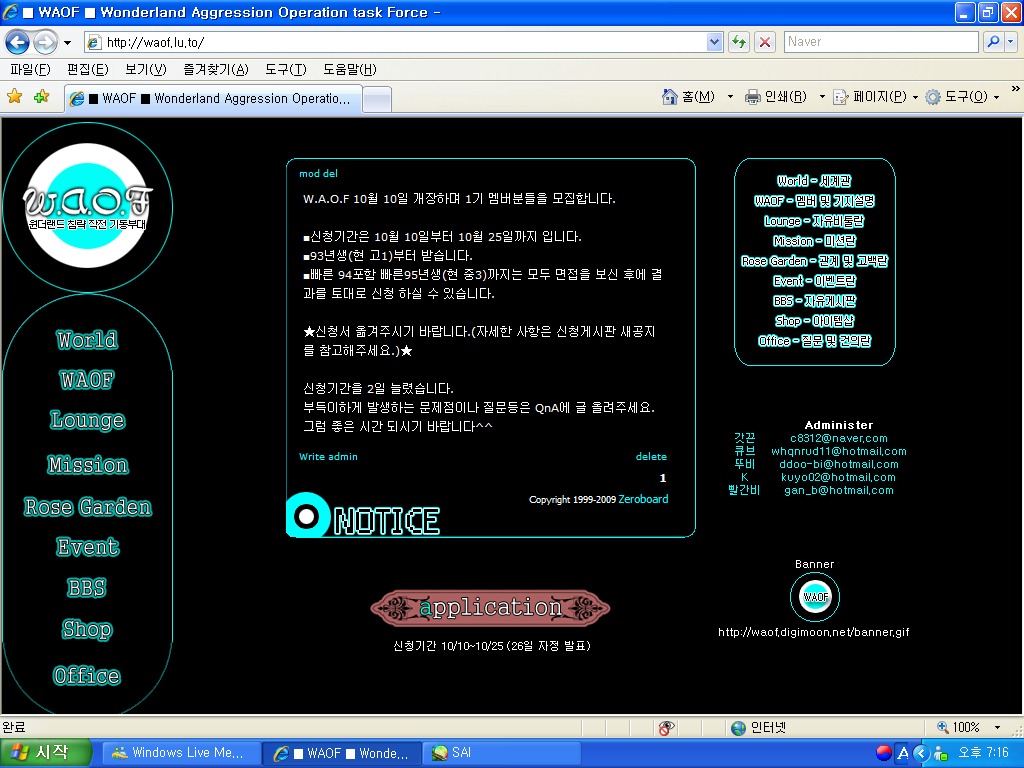Click the del link on notice

coord(330,174)
